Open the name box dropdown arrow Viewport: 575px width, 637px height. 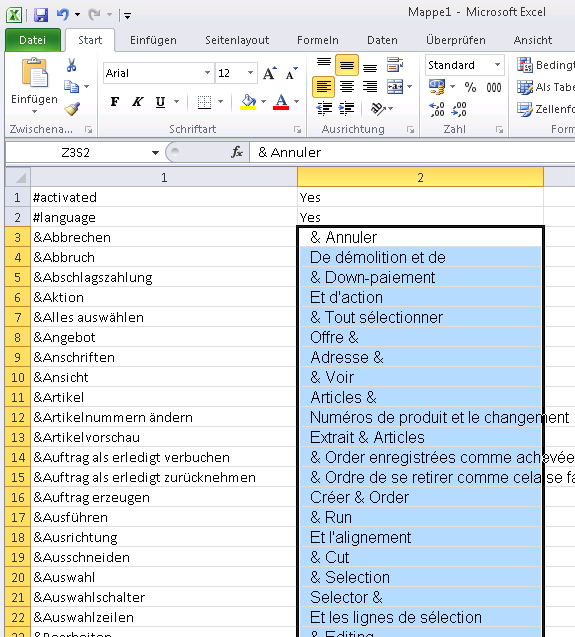pyautogui.click(x=155, y=153)
